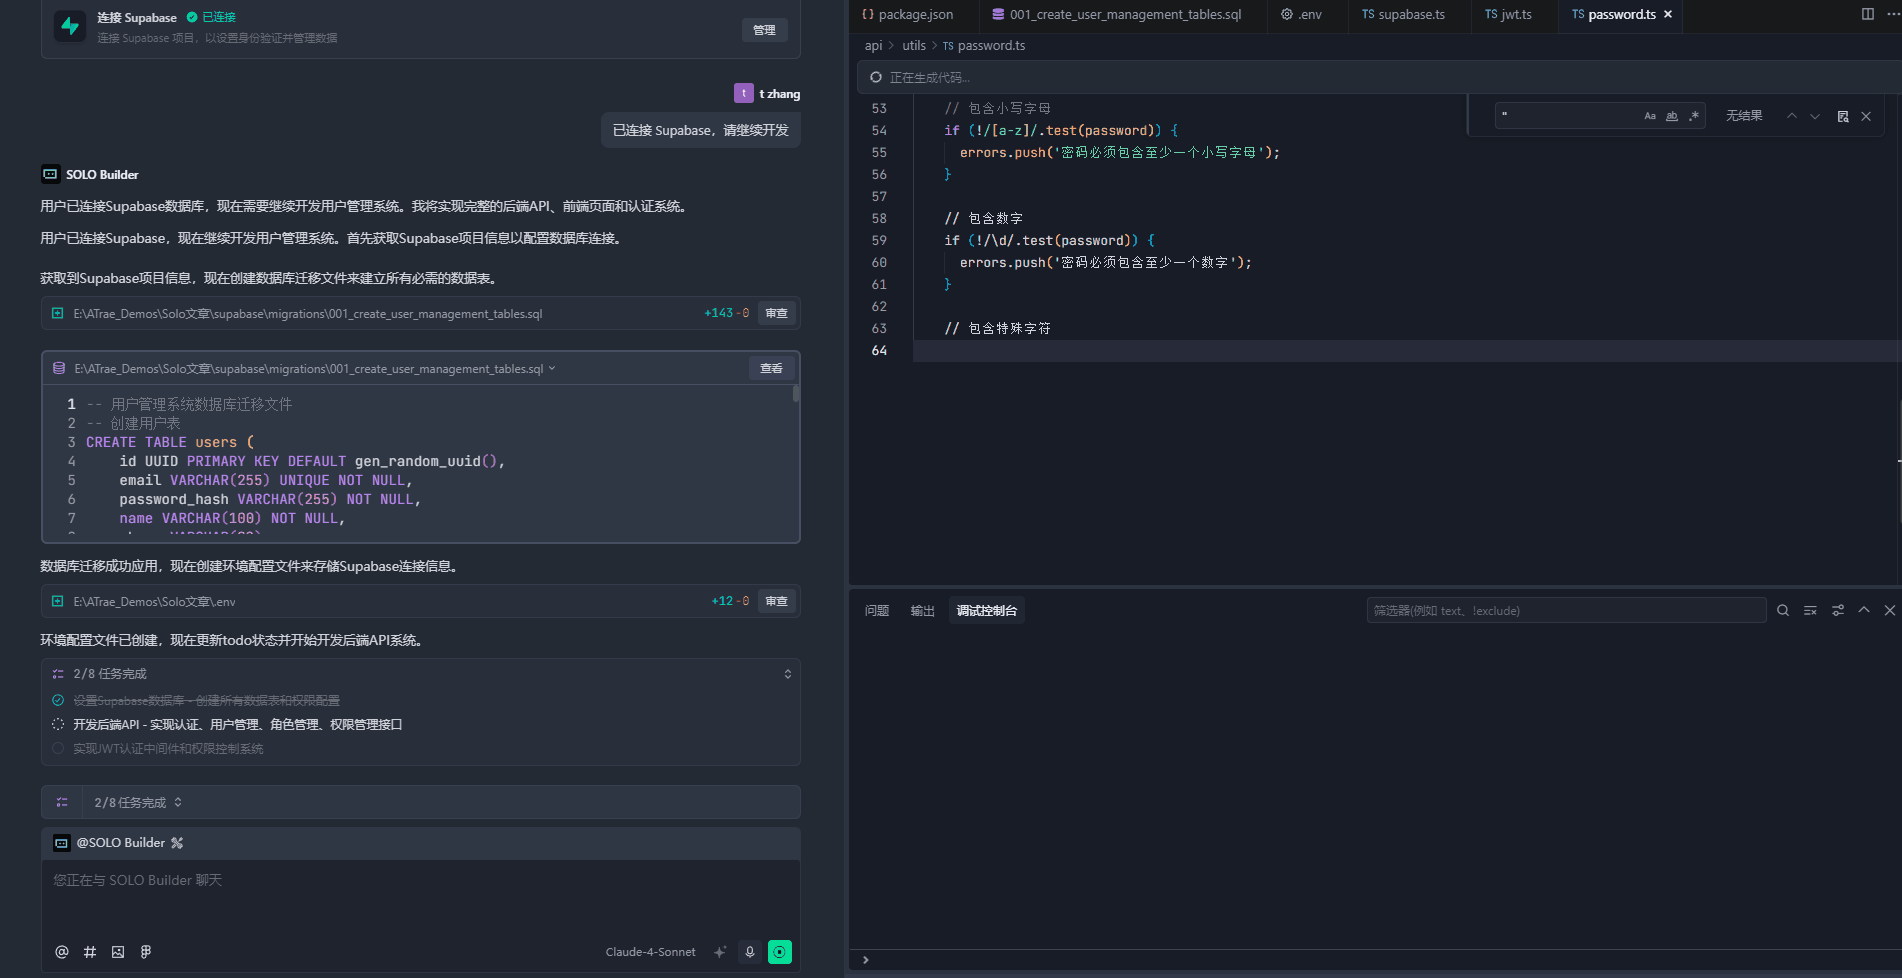The width and height of the screenshot is (1902, 978).
Task: Open the SQL migration file link in the chat
Action: [x=308, y=313]
